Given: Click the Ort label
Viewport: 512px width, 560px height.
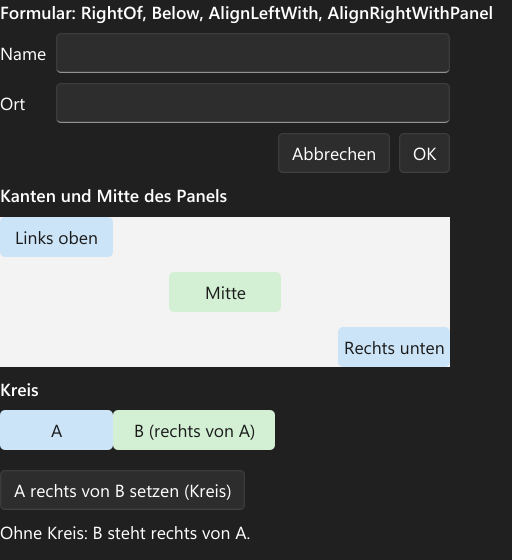Looking at the screenshot, I should tap(13, 104).
